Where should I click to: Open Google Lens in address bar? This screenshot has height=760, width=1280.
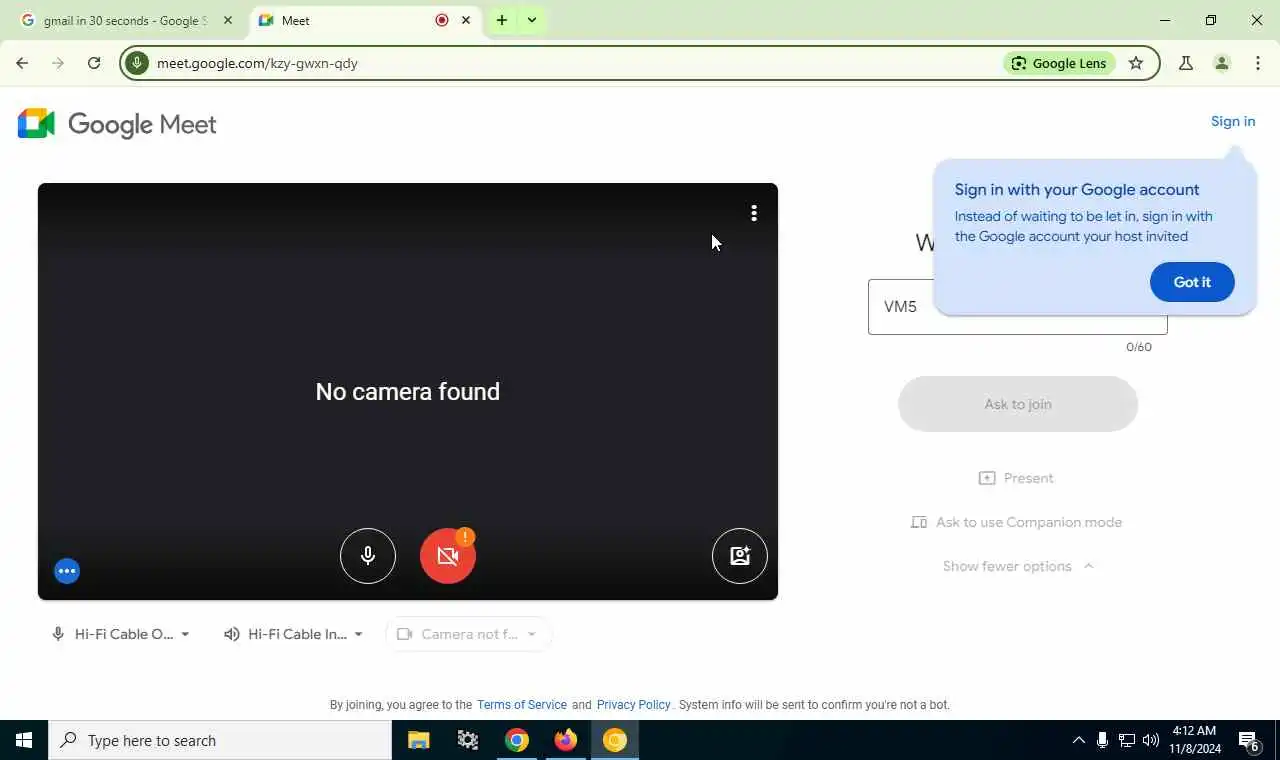click(1059, 63)
